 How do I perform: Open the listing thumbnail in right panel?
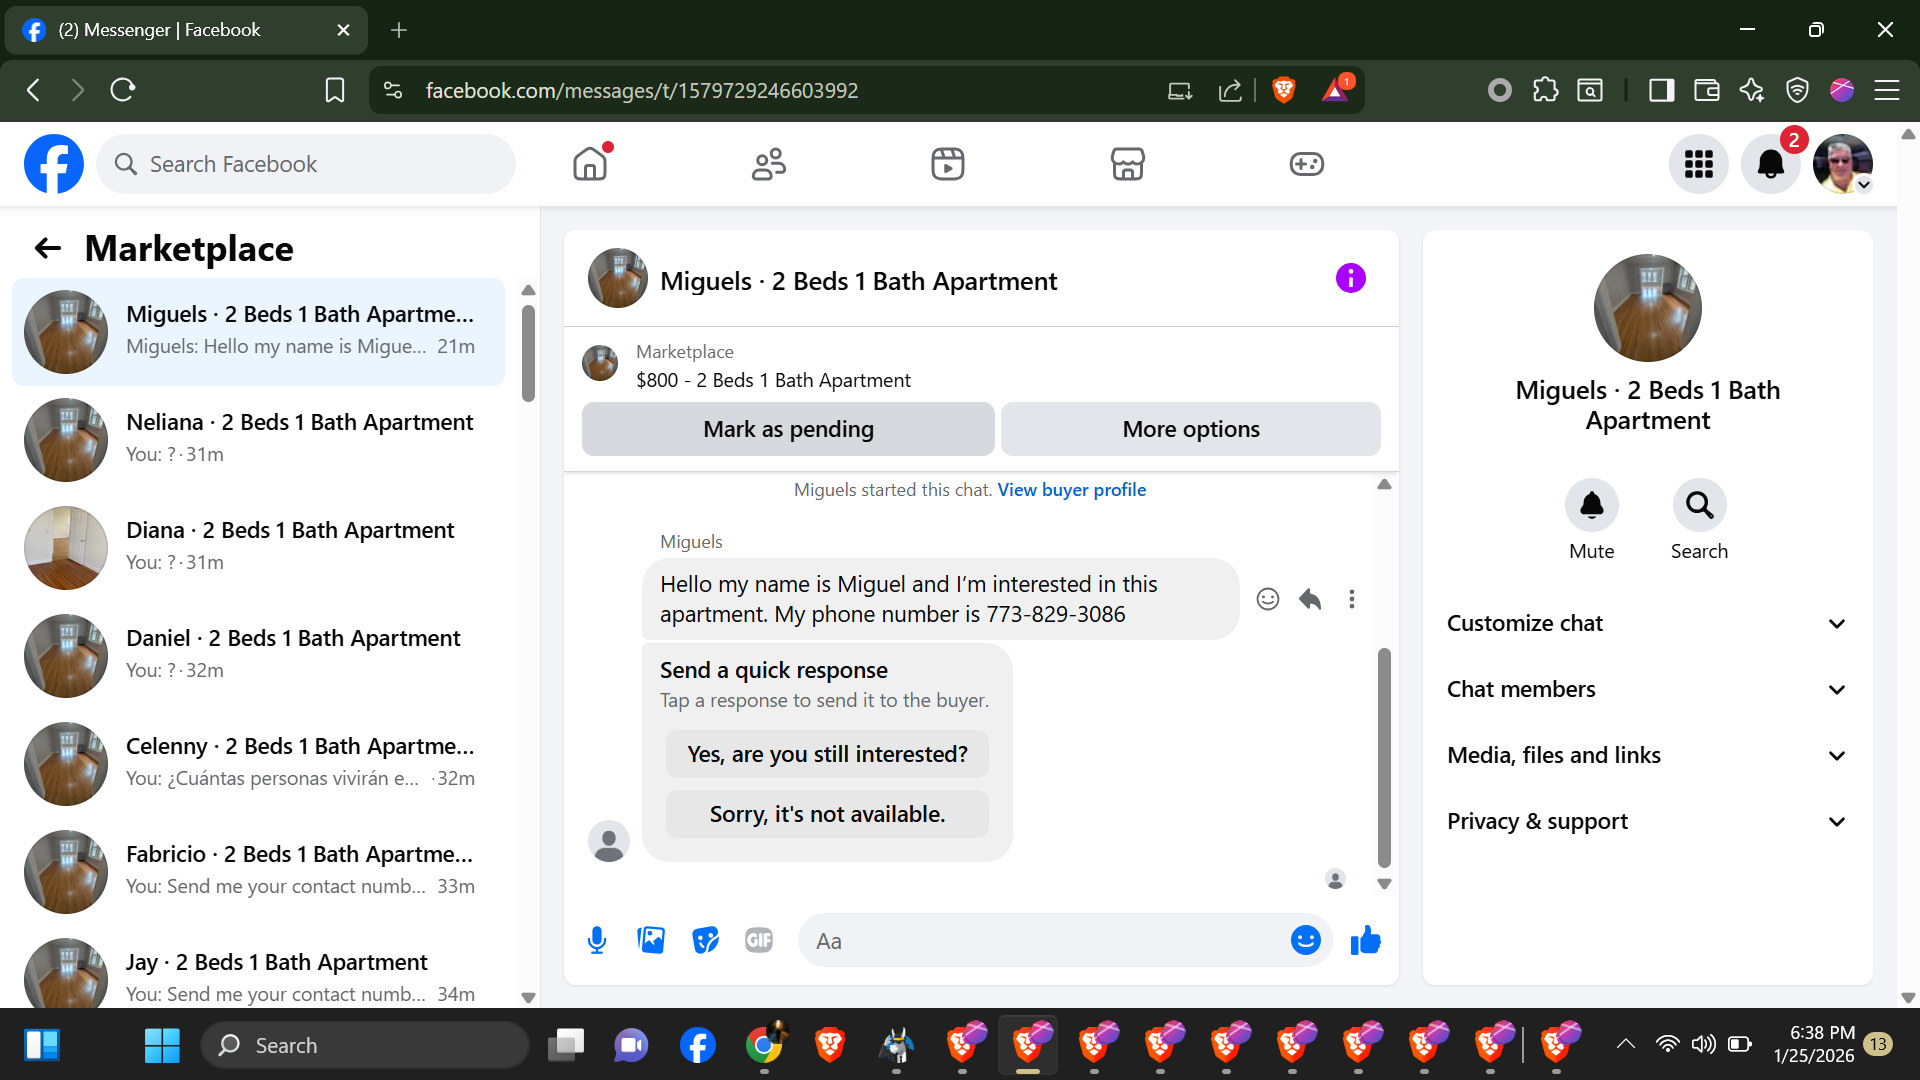tap(1647, 308)
